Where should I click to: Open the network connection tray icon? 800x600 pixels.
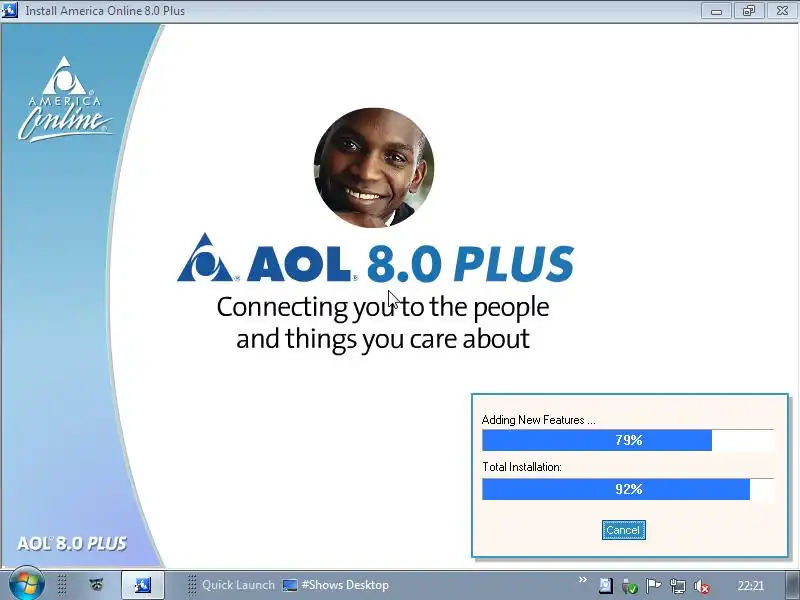tap(678, 586)
